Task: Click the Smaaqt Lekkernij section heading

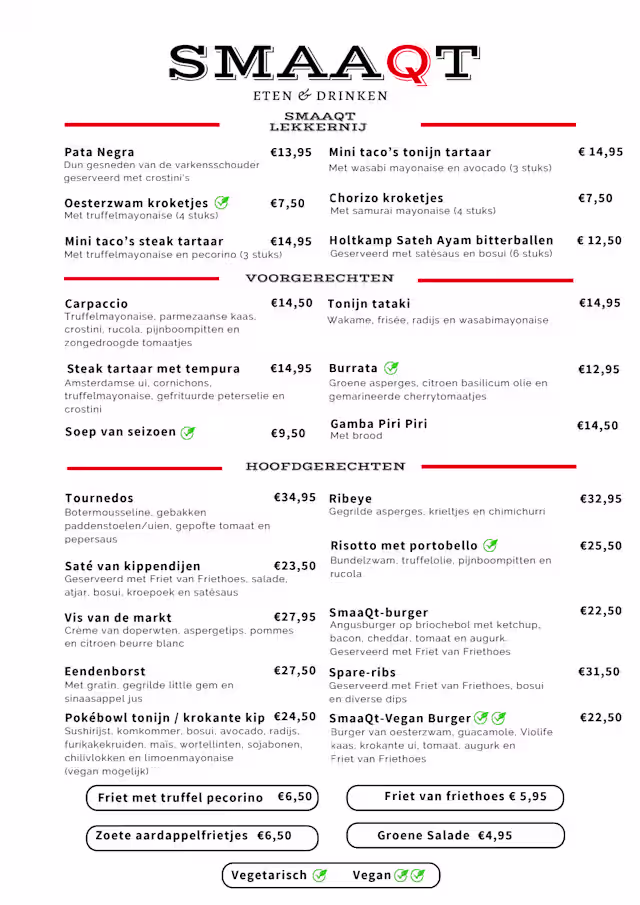Action: (319, 122)
